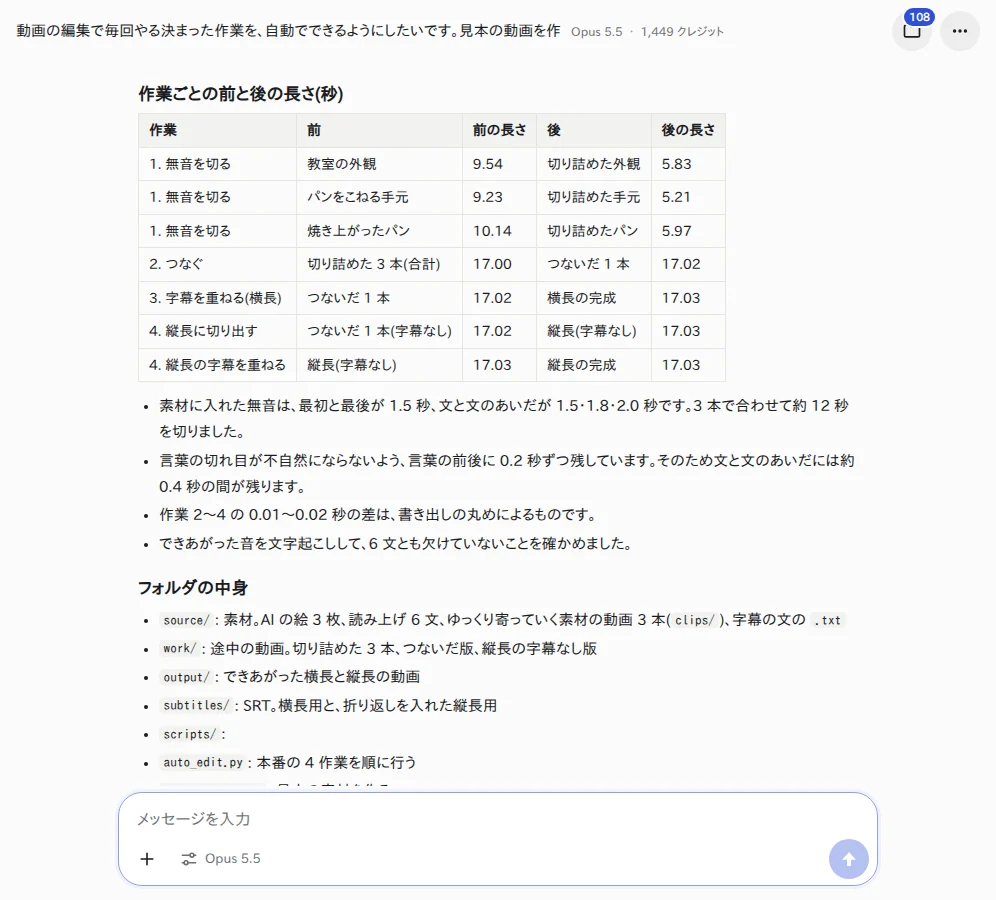Click the heading フォルダの中身

pyautogui.click(x=193, y=588)
